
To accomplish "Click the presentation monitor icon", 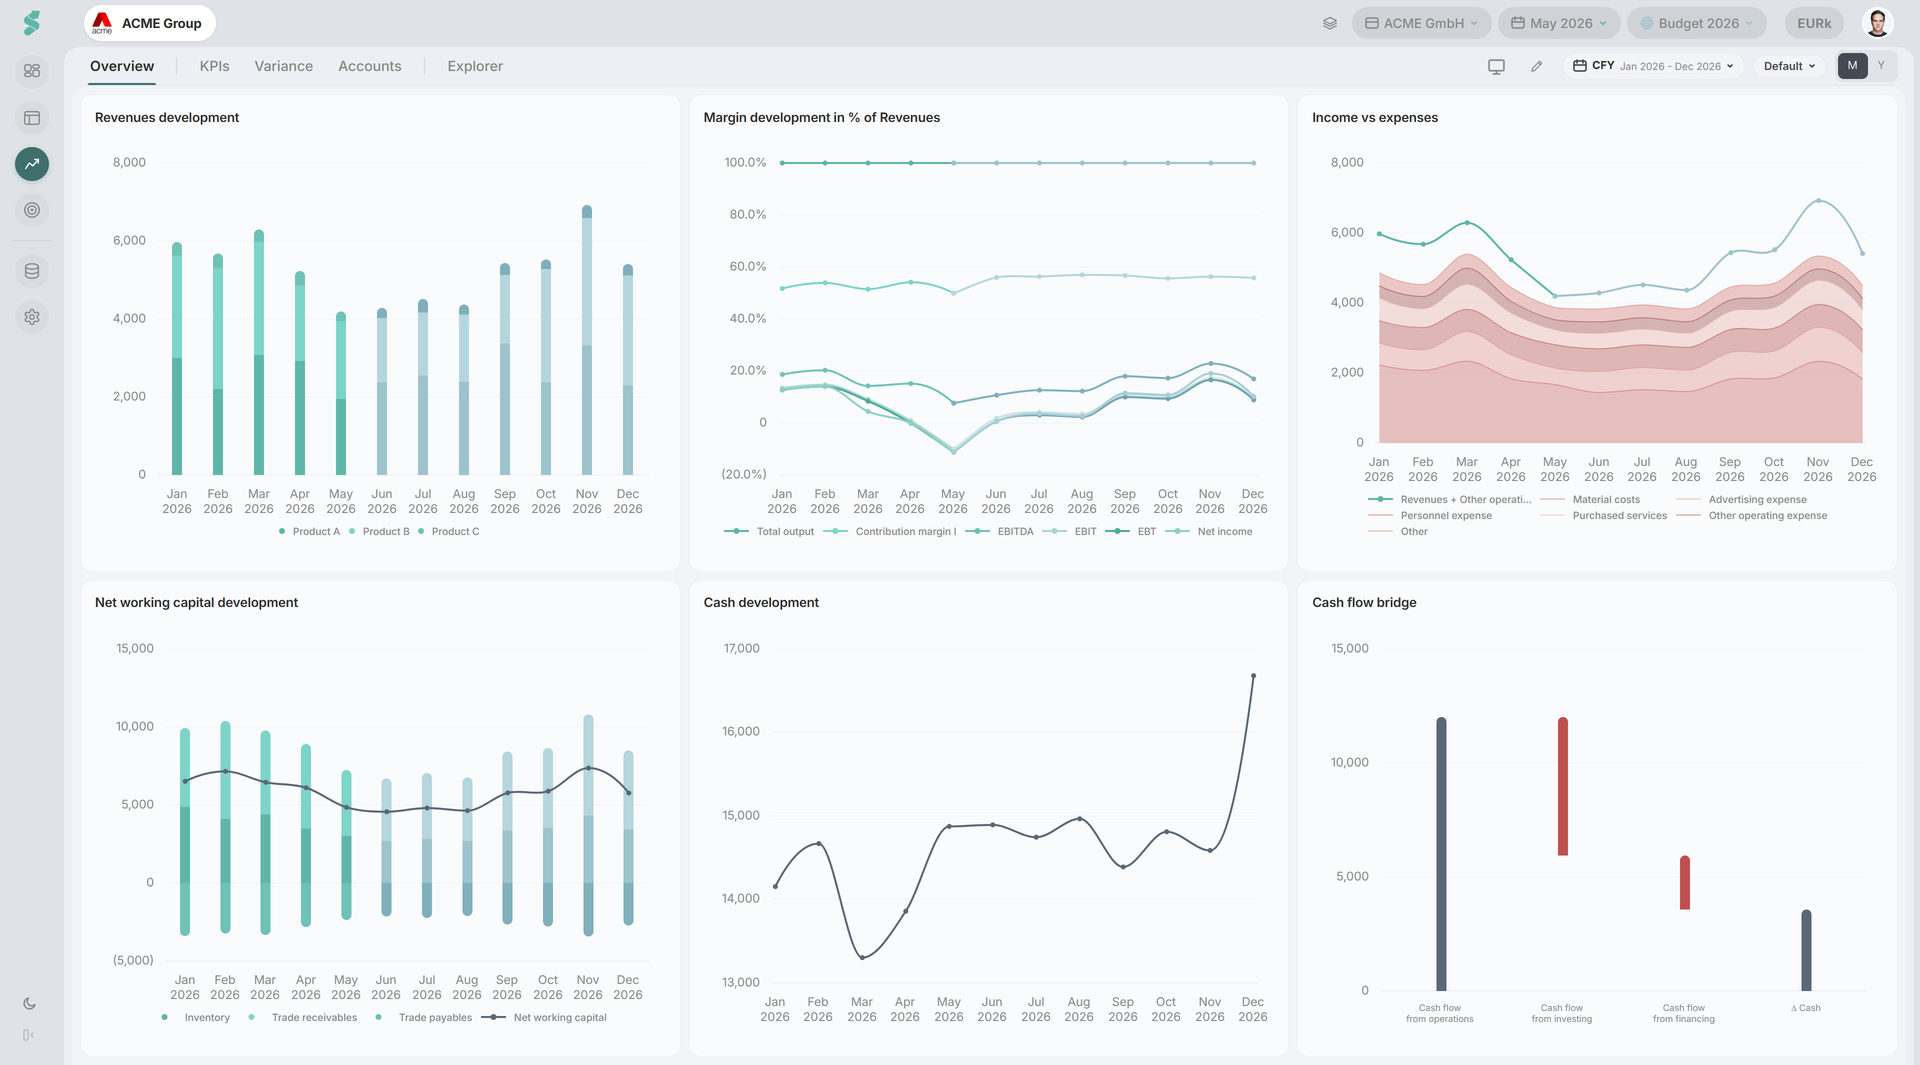I will pos(1496,66).
